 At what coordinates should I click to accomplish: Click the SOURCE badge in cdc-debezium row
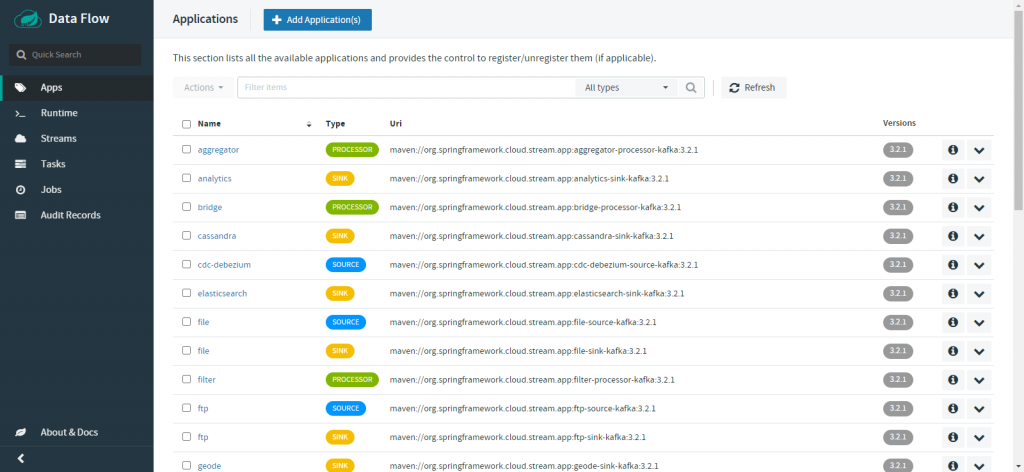pos(345,264)
